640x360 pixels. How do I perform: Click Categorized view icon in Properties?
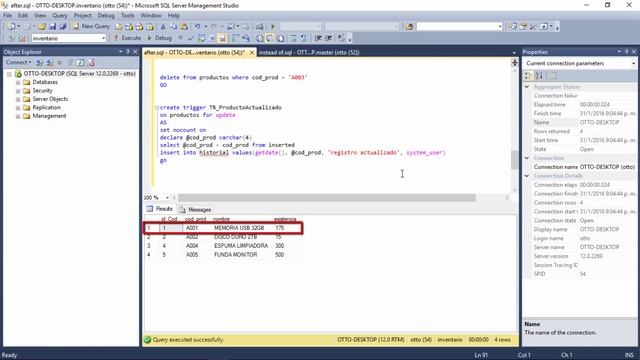tap(528, 76)
